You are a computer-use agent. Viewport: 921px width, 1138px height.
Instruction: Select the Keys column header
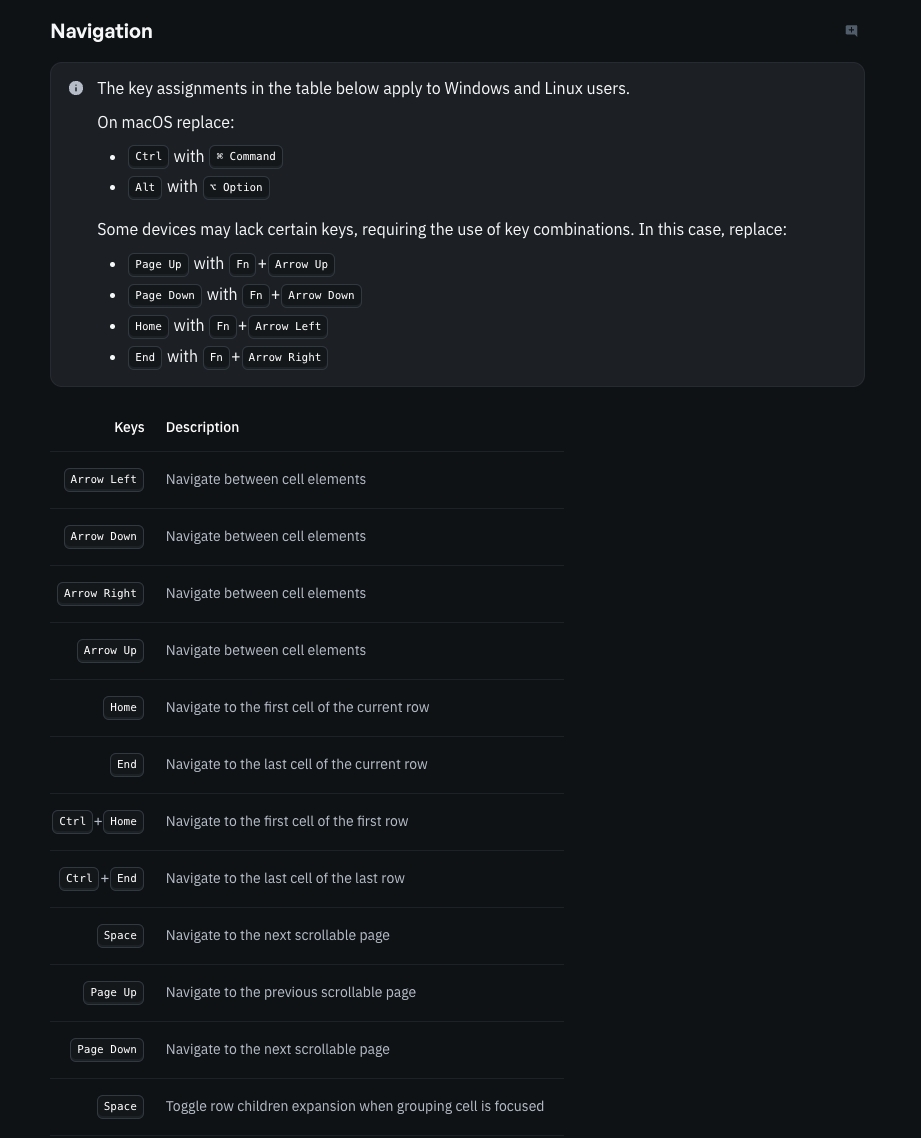pos(129,427)
